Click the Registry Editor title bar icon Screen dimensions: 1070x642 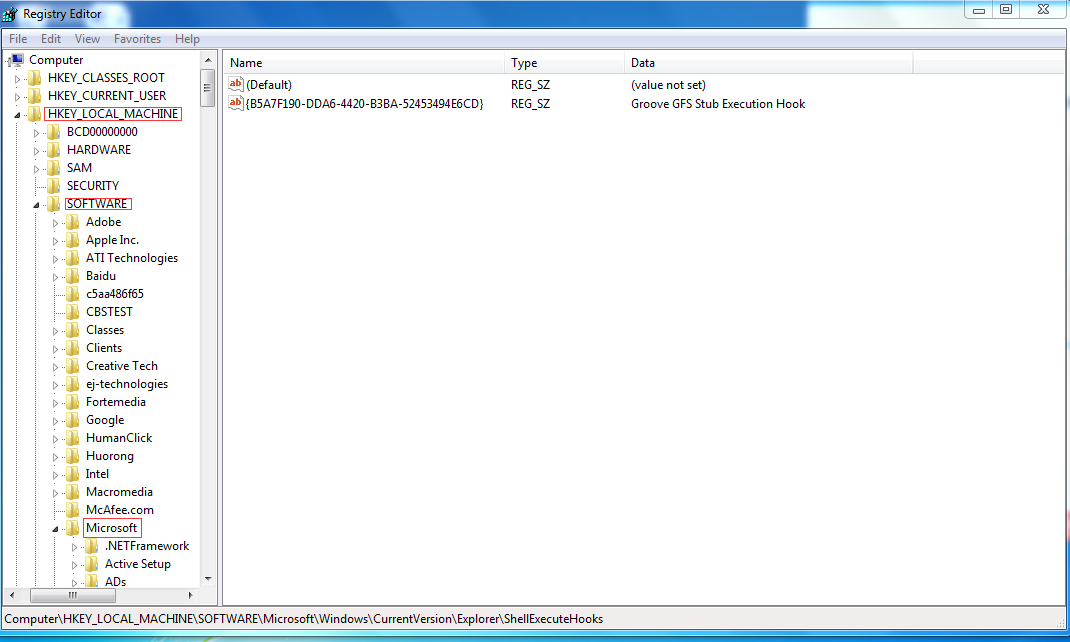pos(11,13)
